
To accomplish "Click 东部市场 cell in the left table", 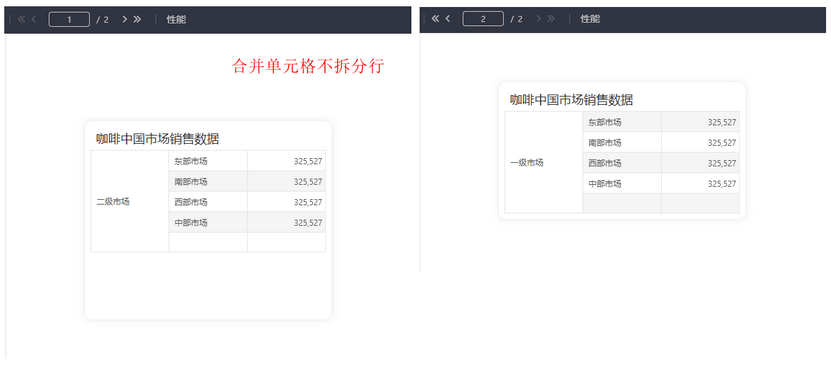I will pyautogui.click(x=208, y=161).
